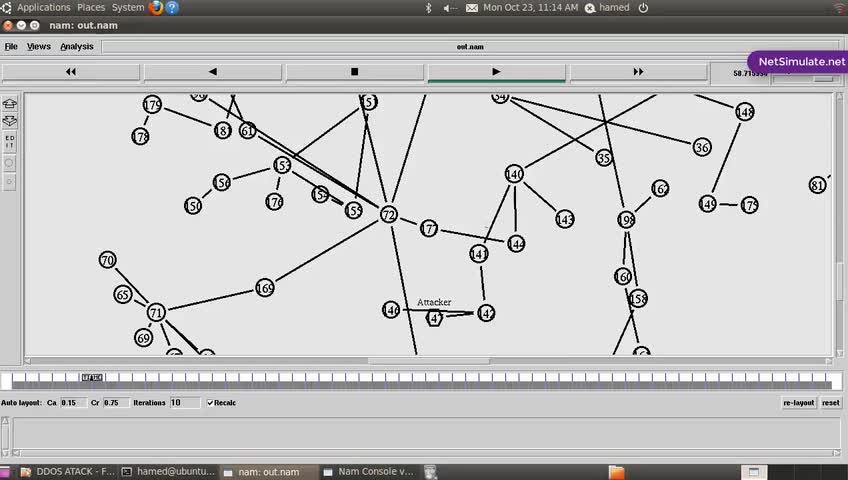Open the Views menu
The width and height of the screenshot is (848, 480).
(x=38, y=46)
